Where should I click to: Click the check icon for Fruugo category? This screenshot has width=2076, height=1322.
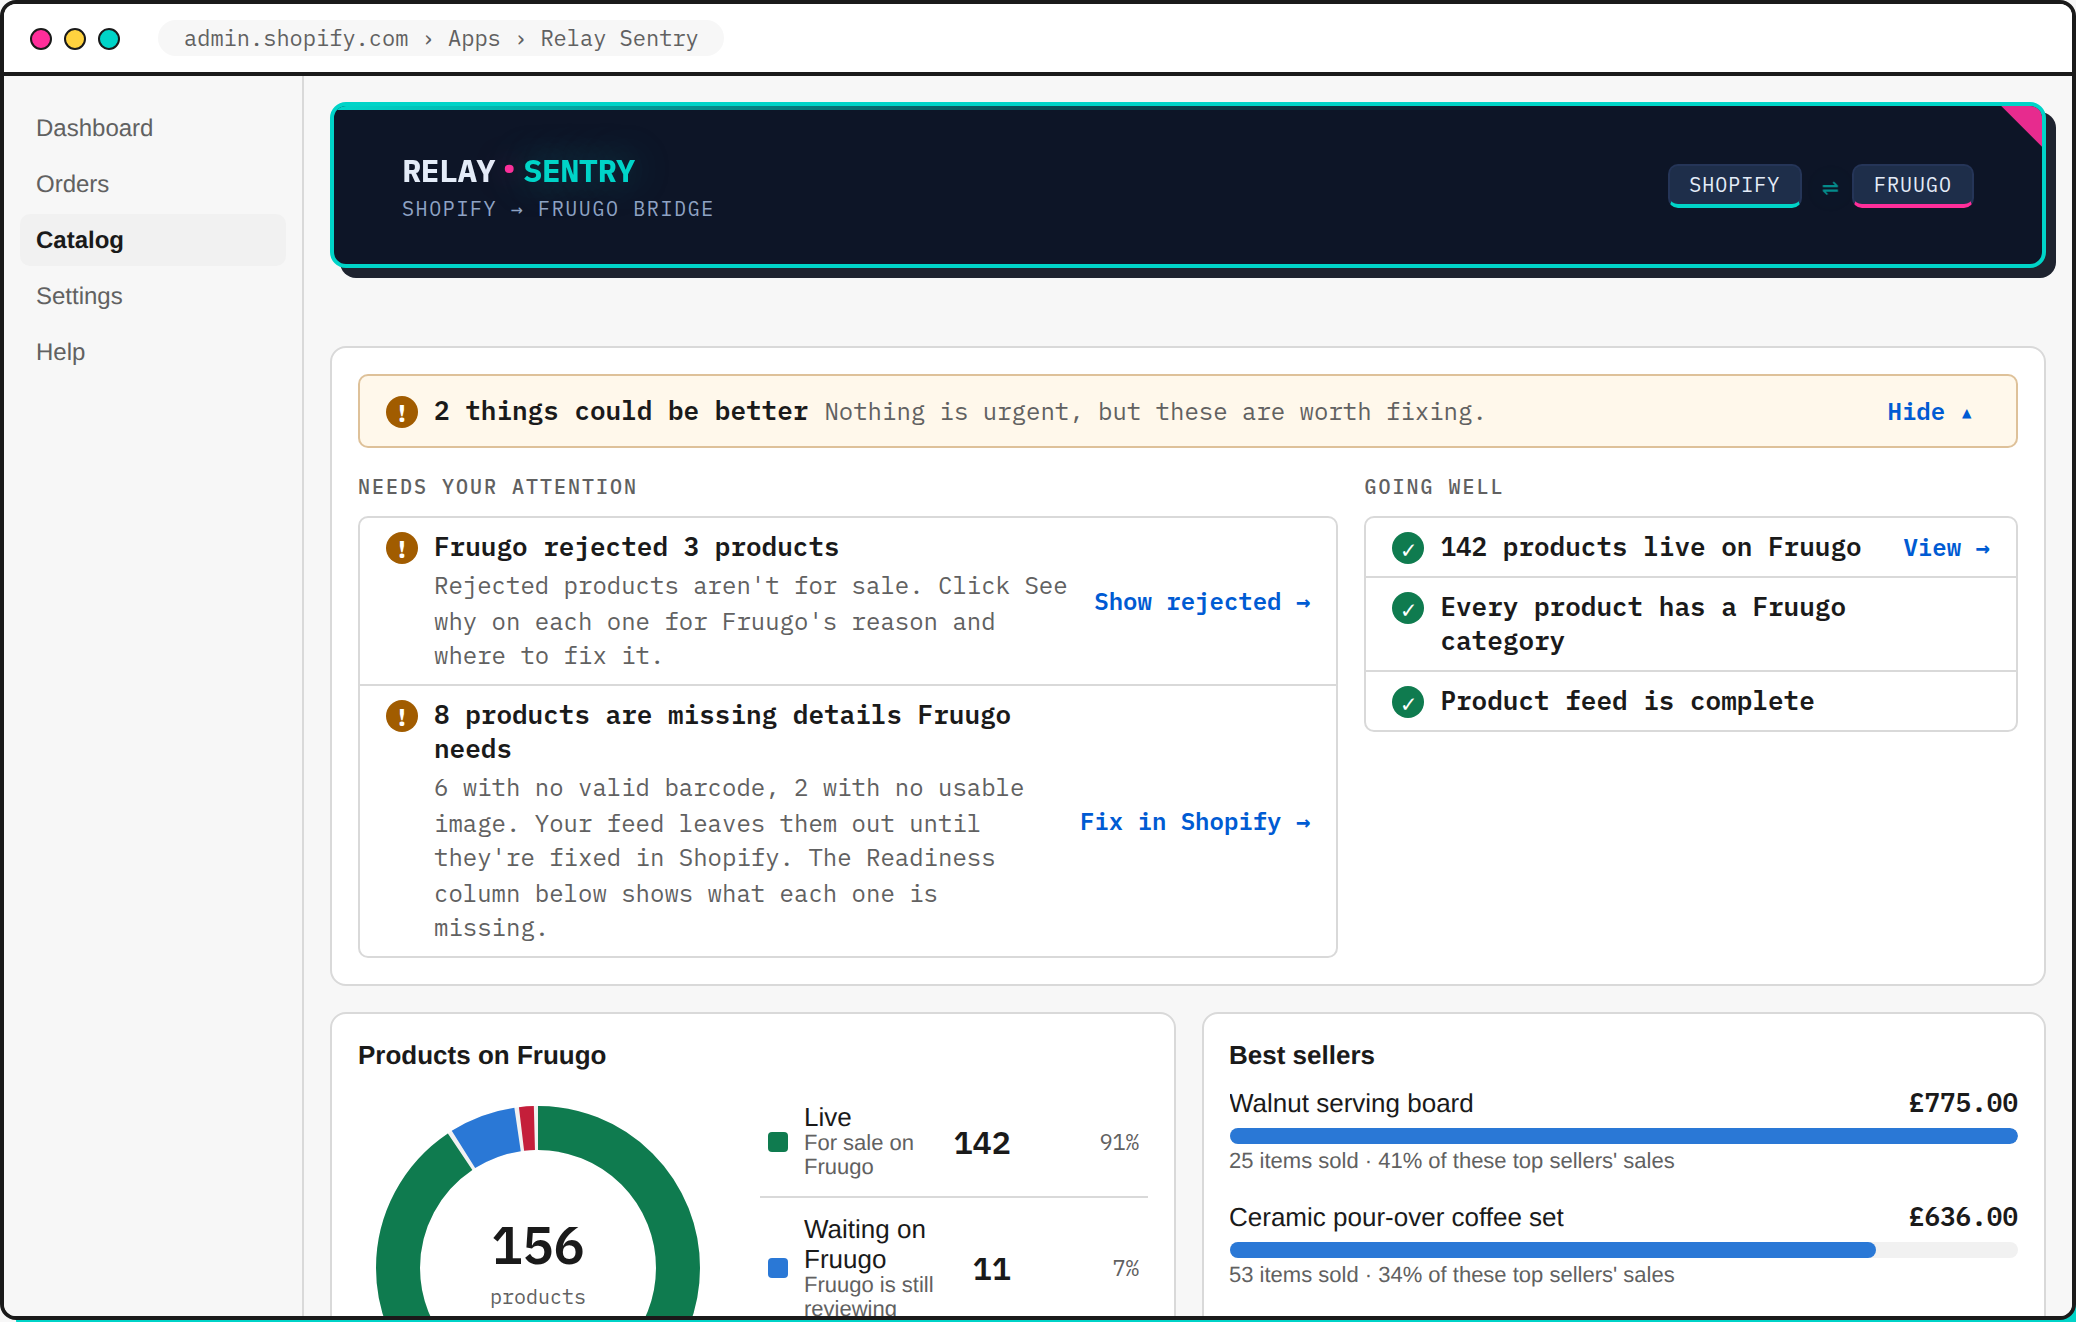[1408, 608]
